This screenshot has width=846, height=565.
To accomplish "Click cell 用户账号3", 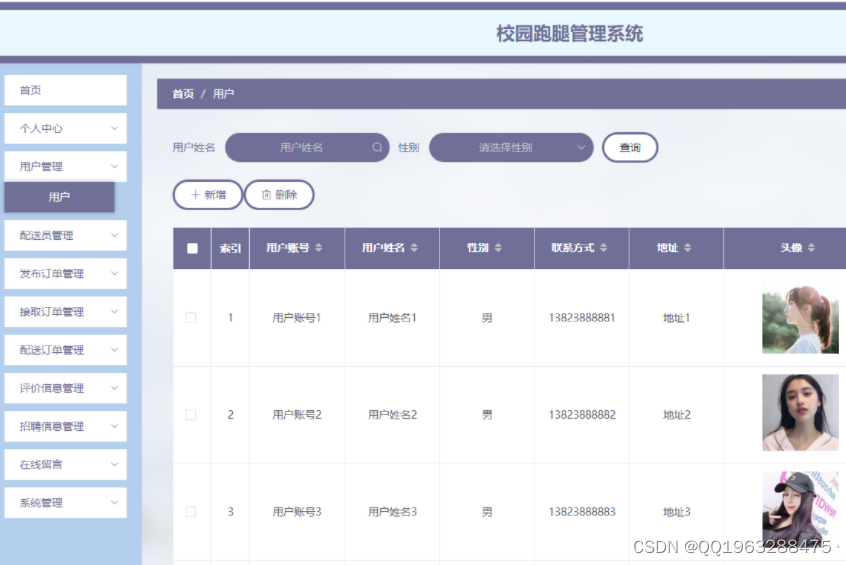I will click(297, 512).
